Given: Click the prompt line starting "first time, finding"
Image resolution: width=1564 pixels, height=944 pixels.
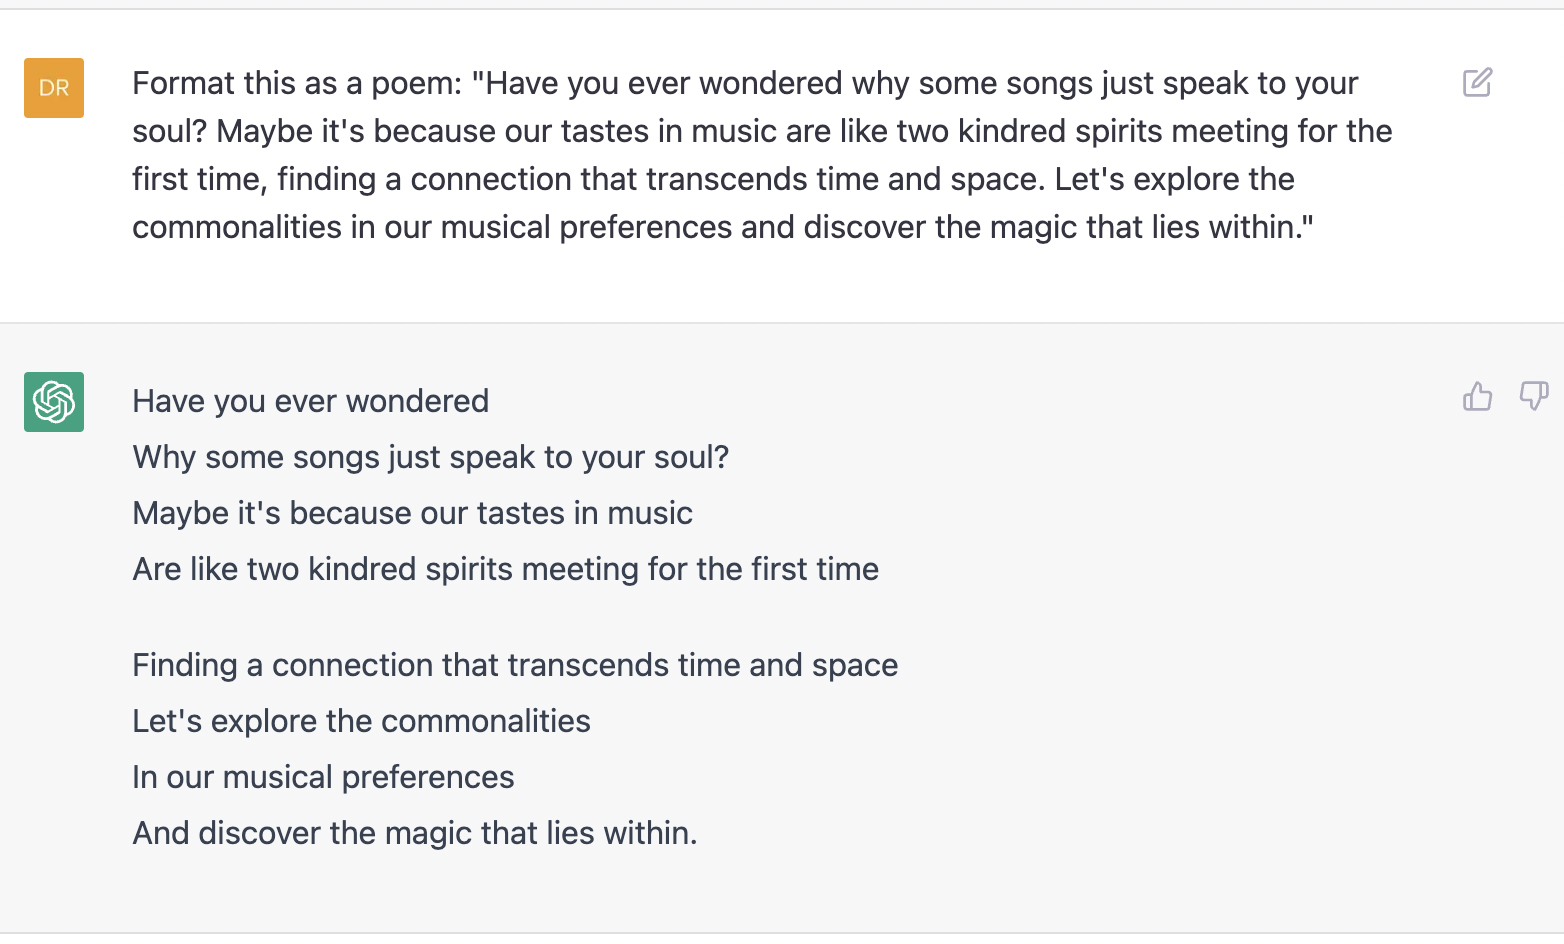Looking at the screenshot, I should [x=712, y=179].
